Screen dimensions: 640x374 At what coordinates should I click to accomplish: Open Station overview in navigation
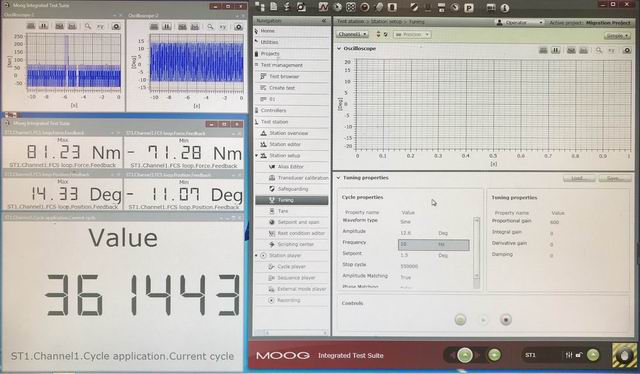tap(288, 133)
